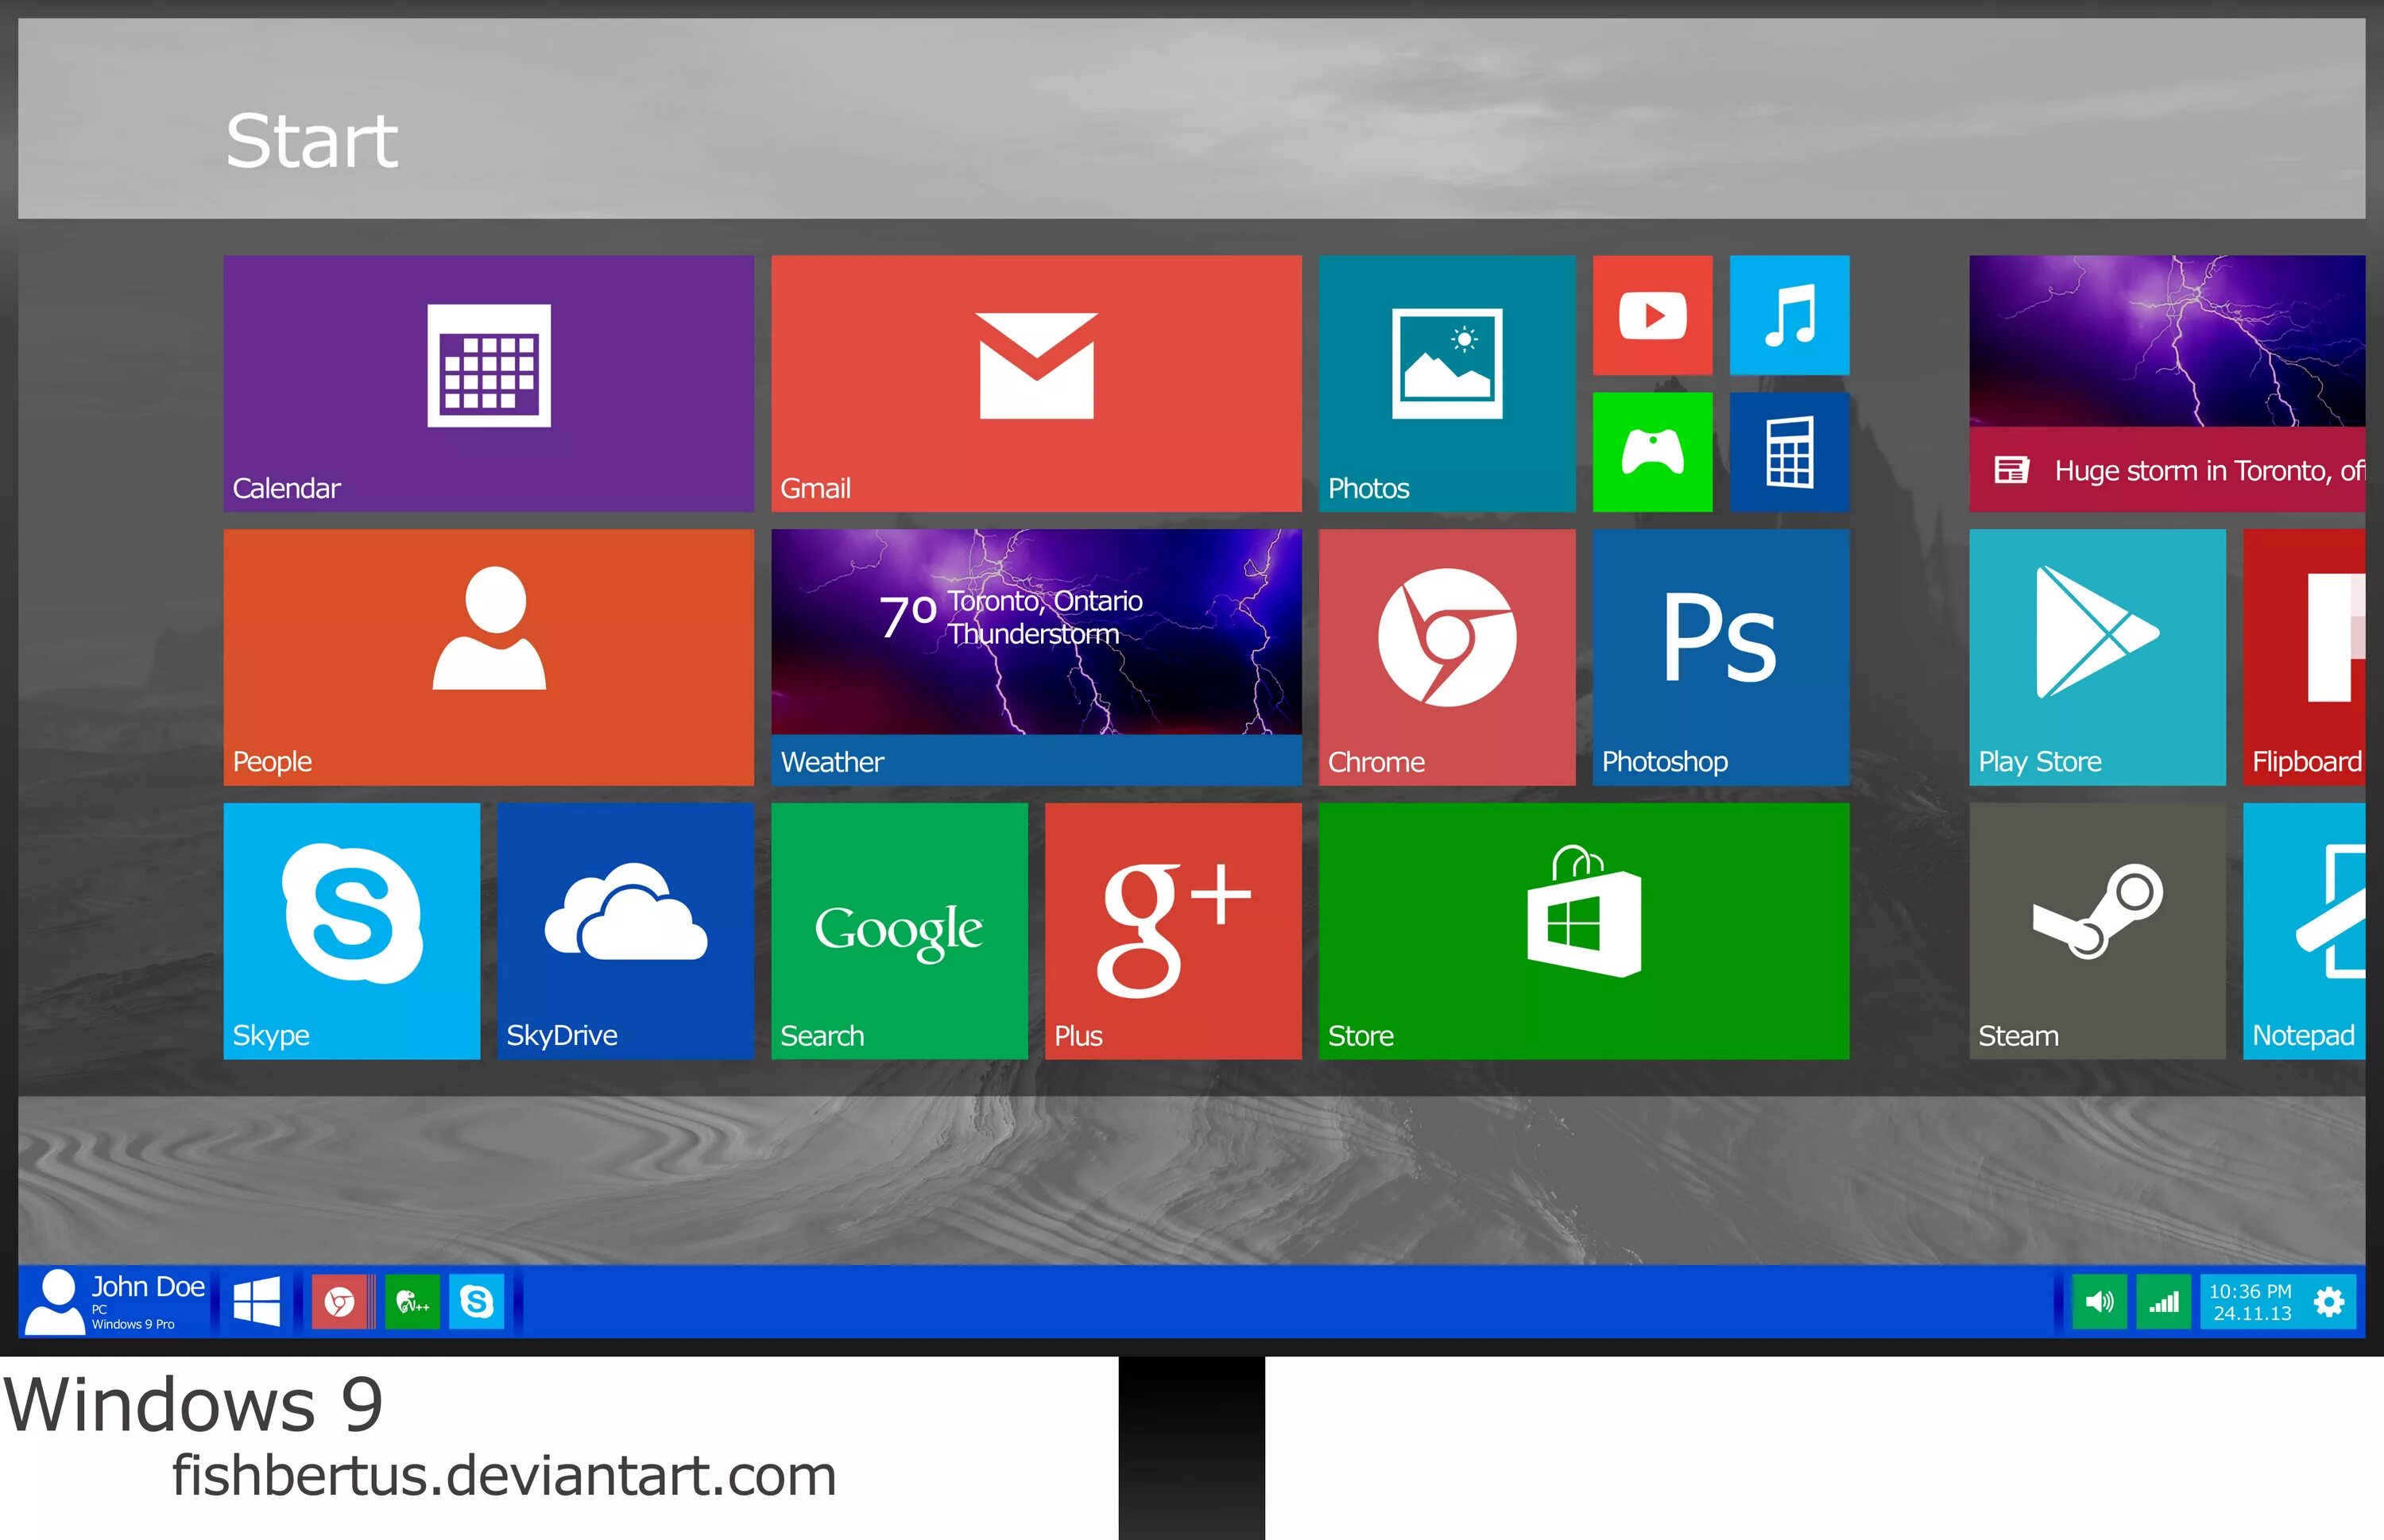This screenshot has width=2384, height=1540.
Task: Open the Google Plus tile
Action: point(1173,930)
